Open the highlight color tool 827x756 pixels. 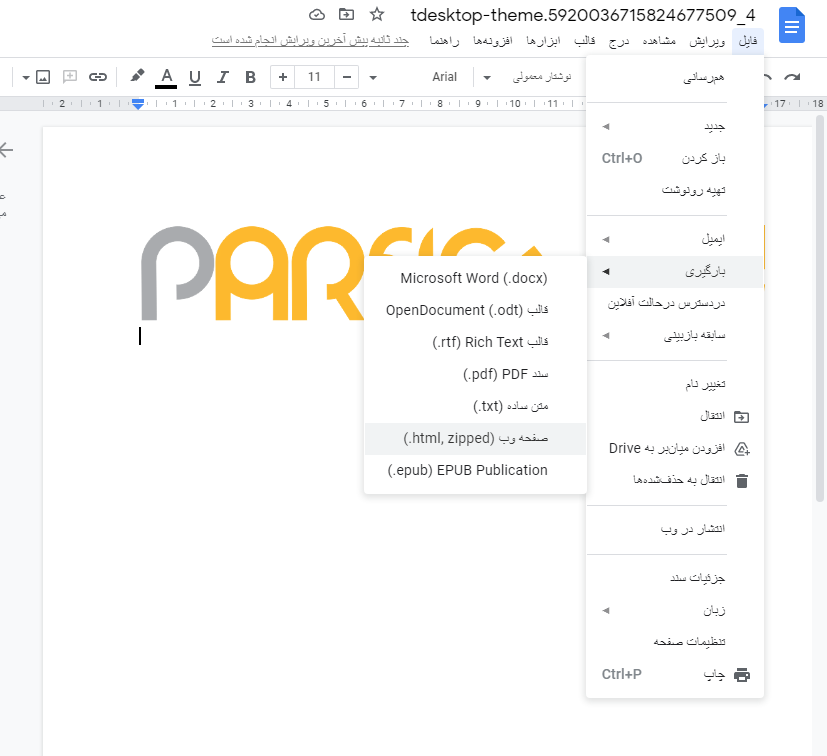(137, 76)
